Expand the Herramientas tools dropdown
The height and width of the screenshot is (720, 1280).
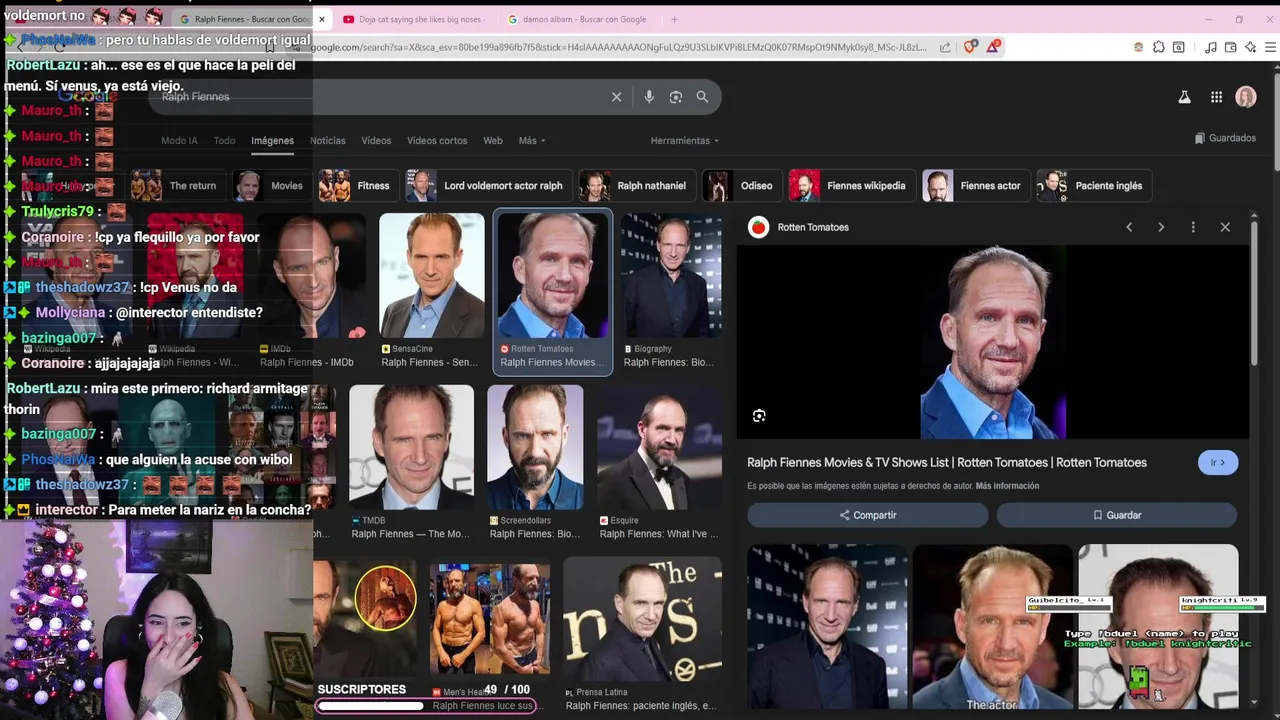tap(685, 141)
